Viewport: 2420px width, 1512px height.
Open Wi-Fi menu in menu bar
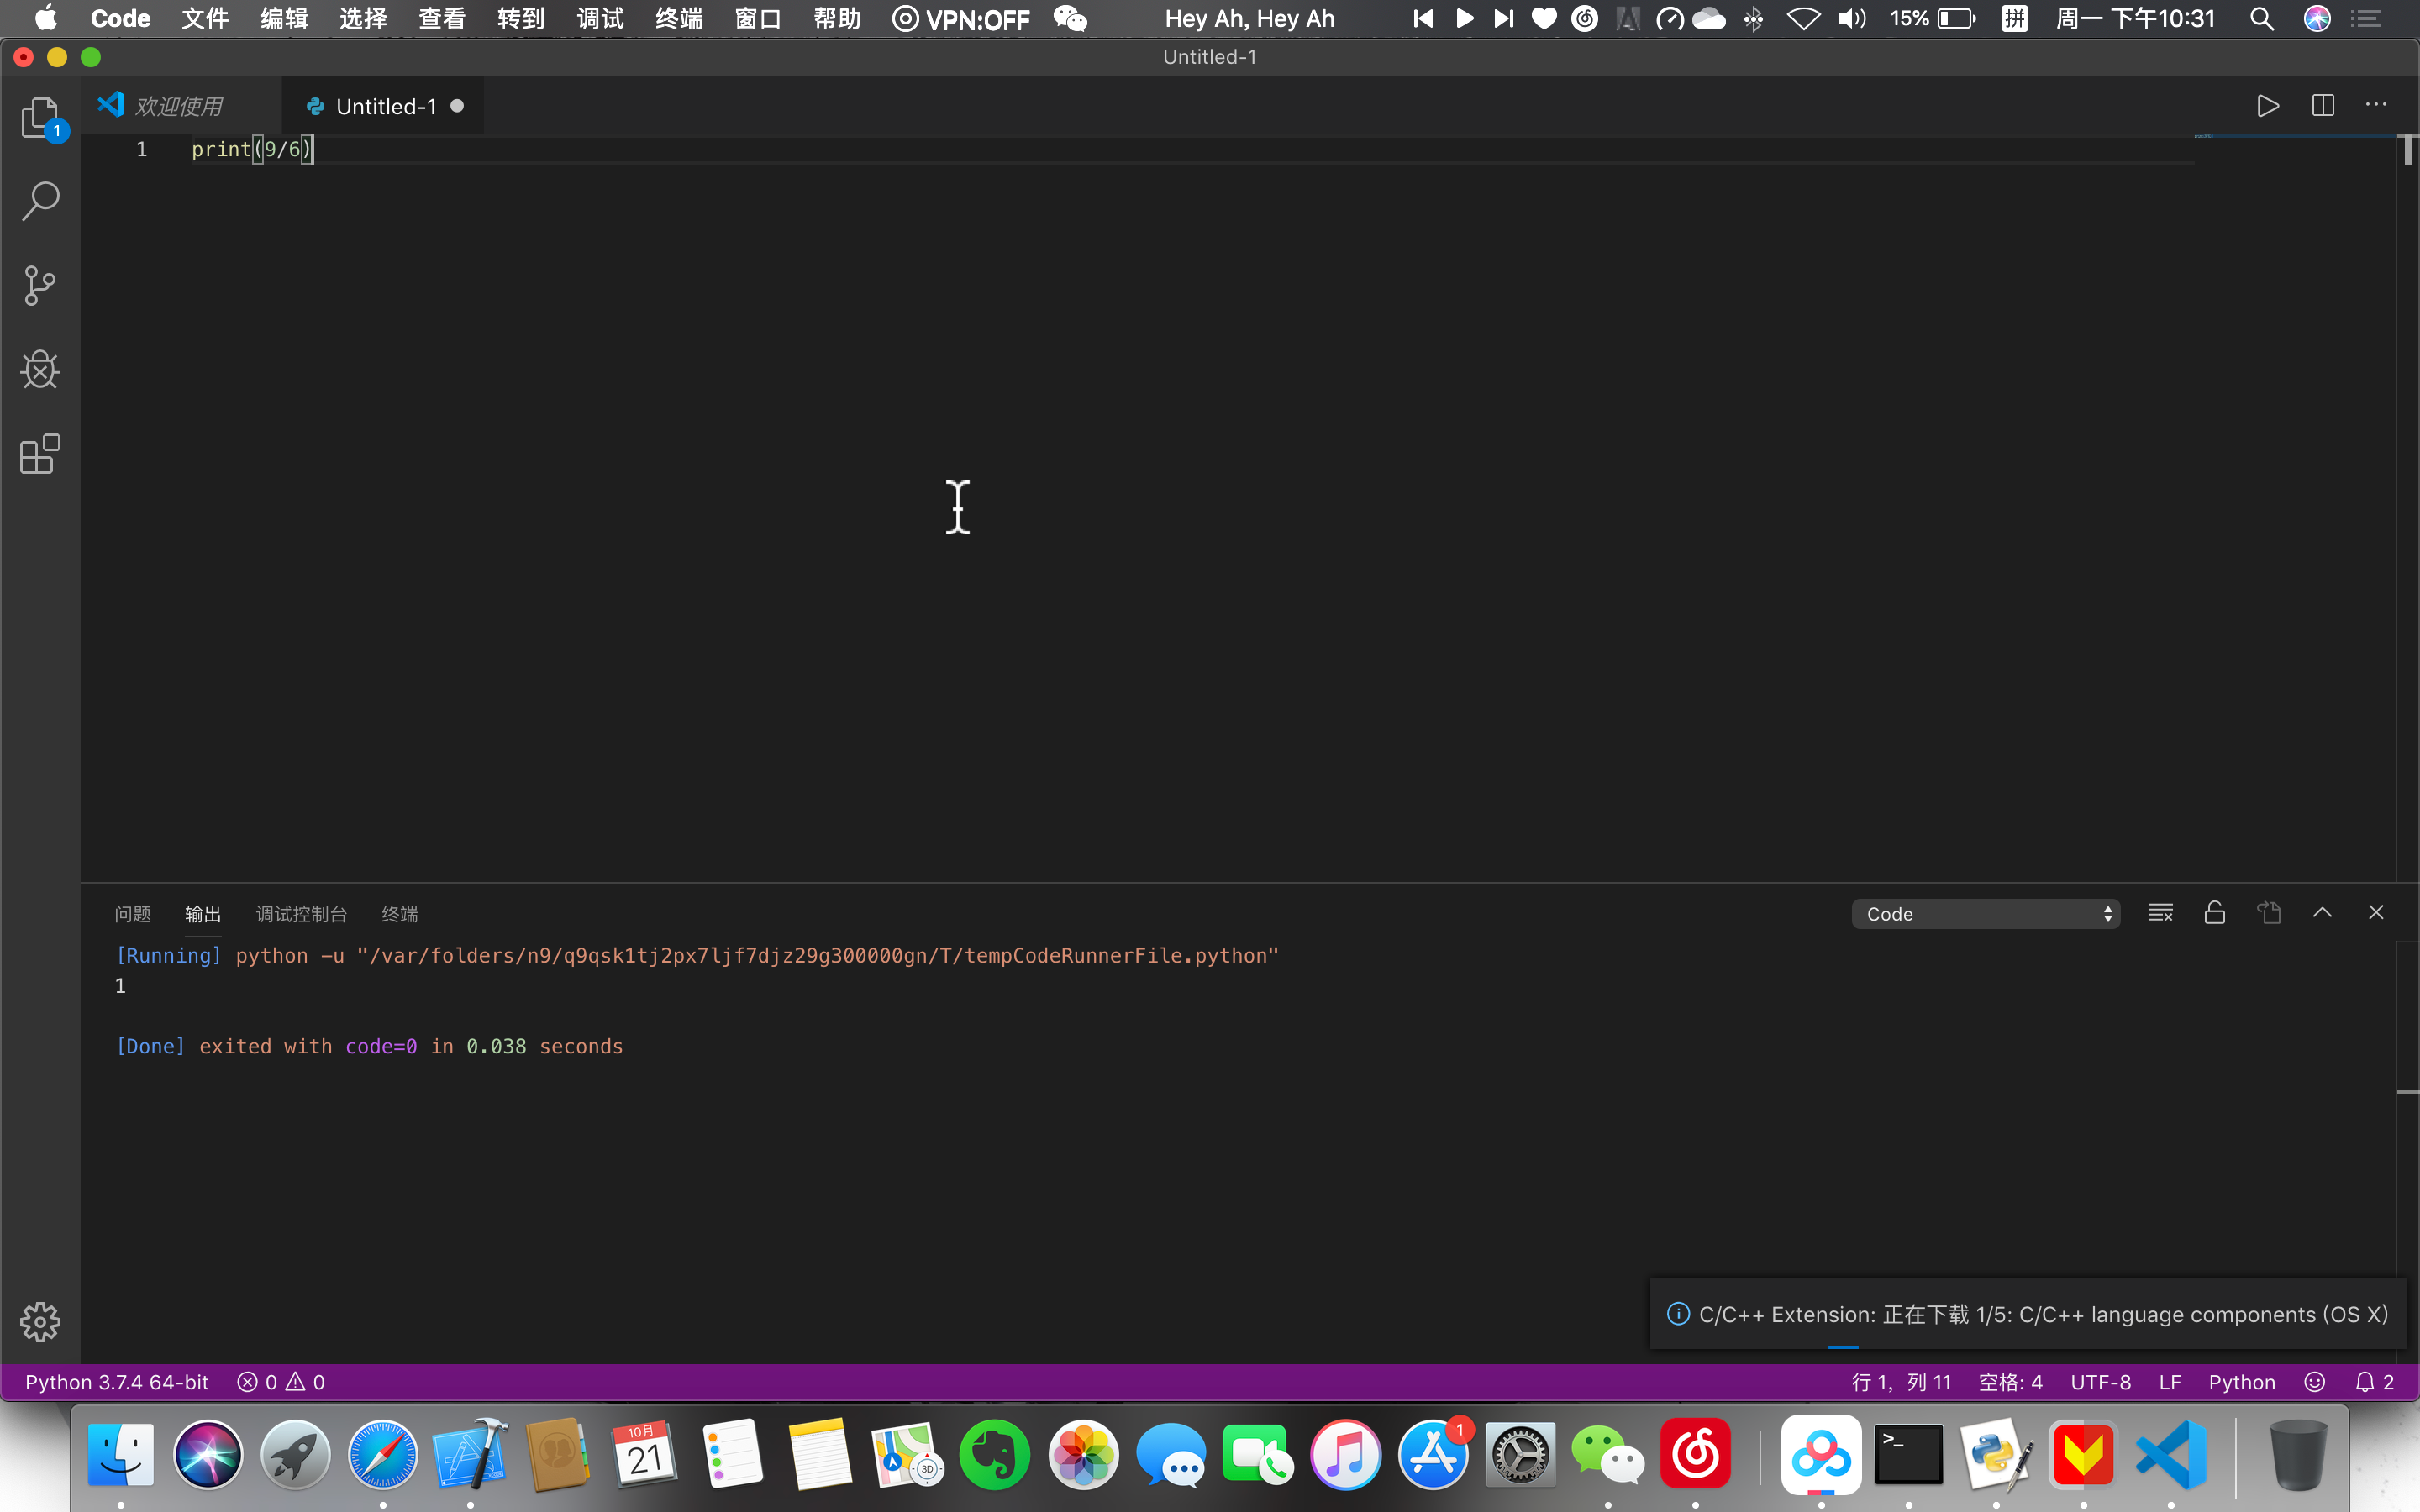1803,18
